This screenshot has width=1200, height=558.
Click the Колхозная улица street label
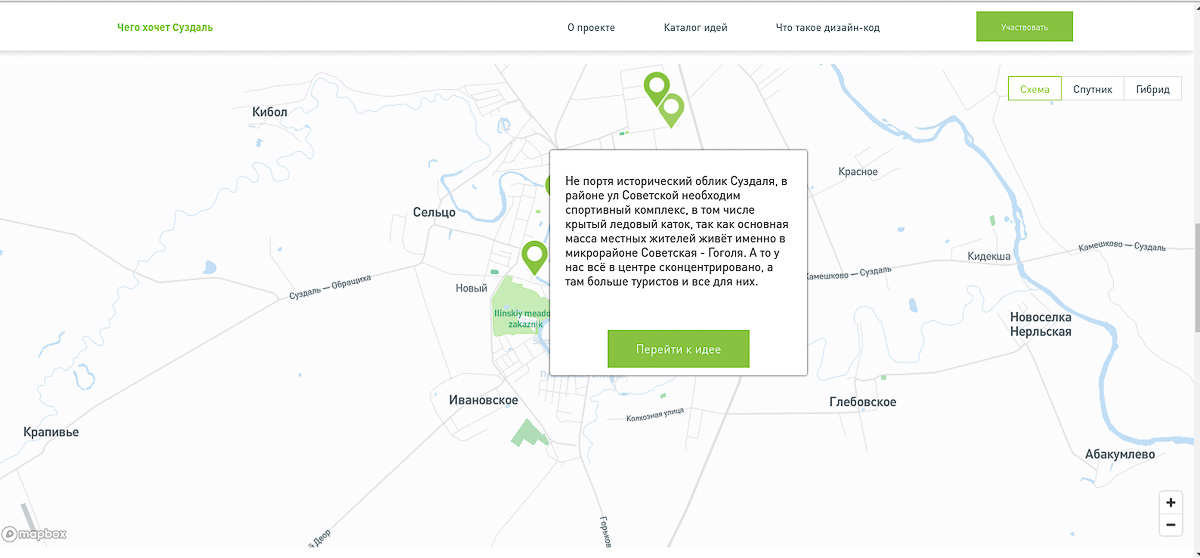[655, 414]
